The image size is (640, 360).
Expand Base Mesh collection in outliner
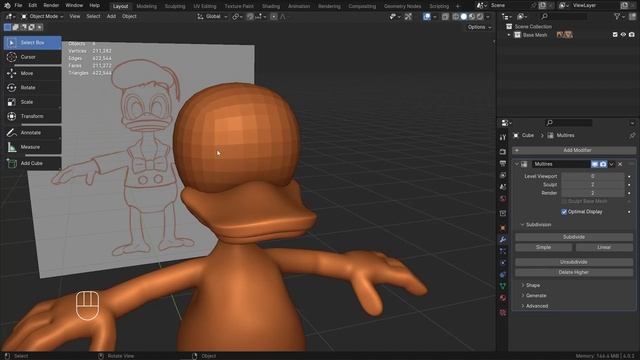click(x=509, y=35)
